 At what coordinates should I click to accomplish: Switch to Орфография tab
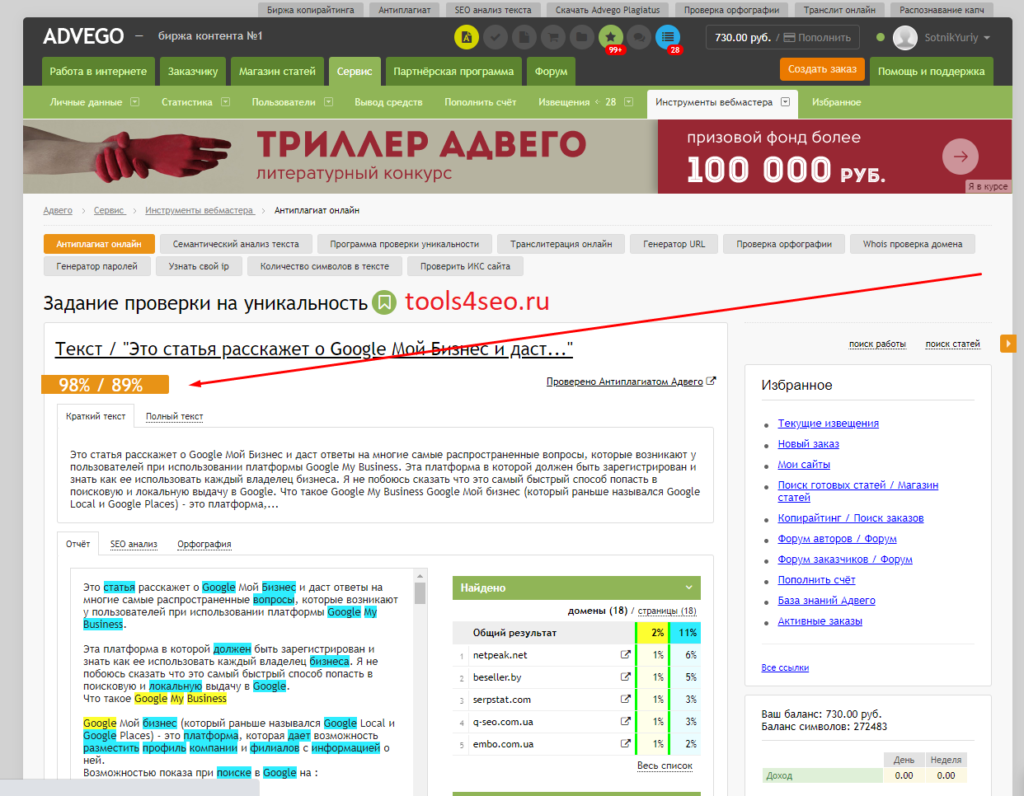pos(204,544)
